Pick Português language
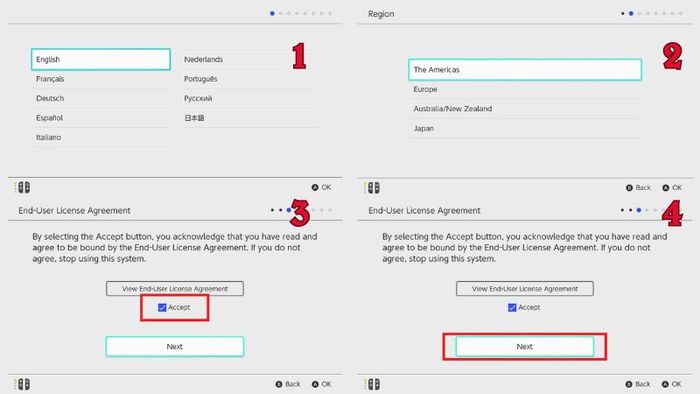The image size is (700, 394). (x=250, y=79)
